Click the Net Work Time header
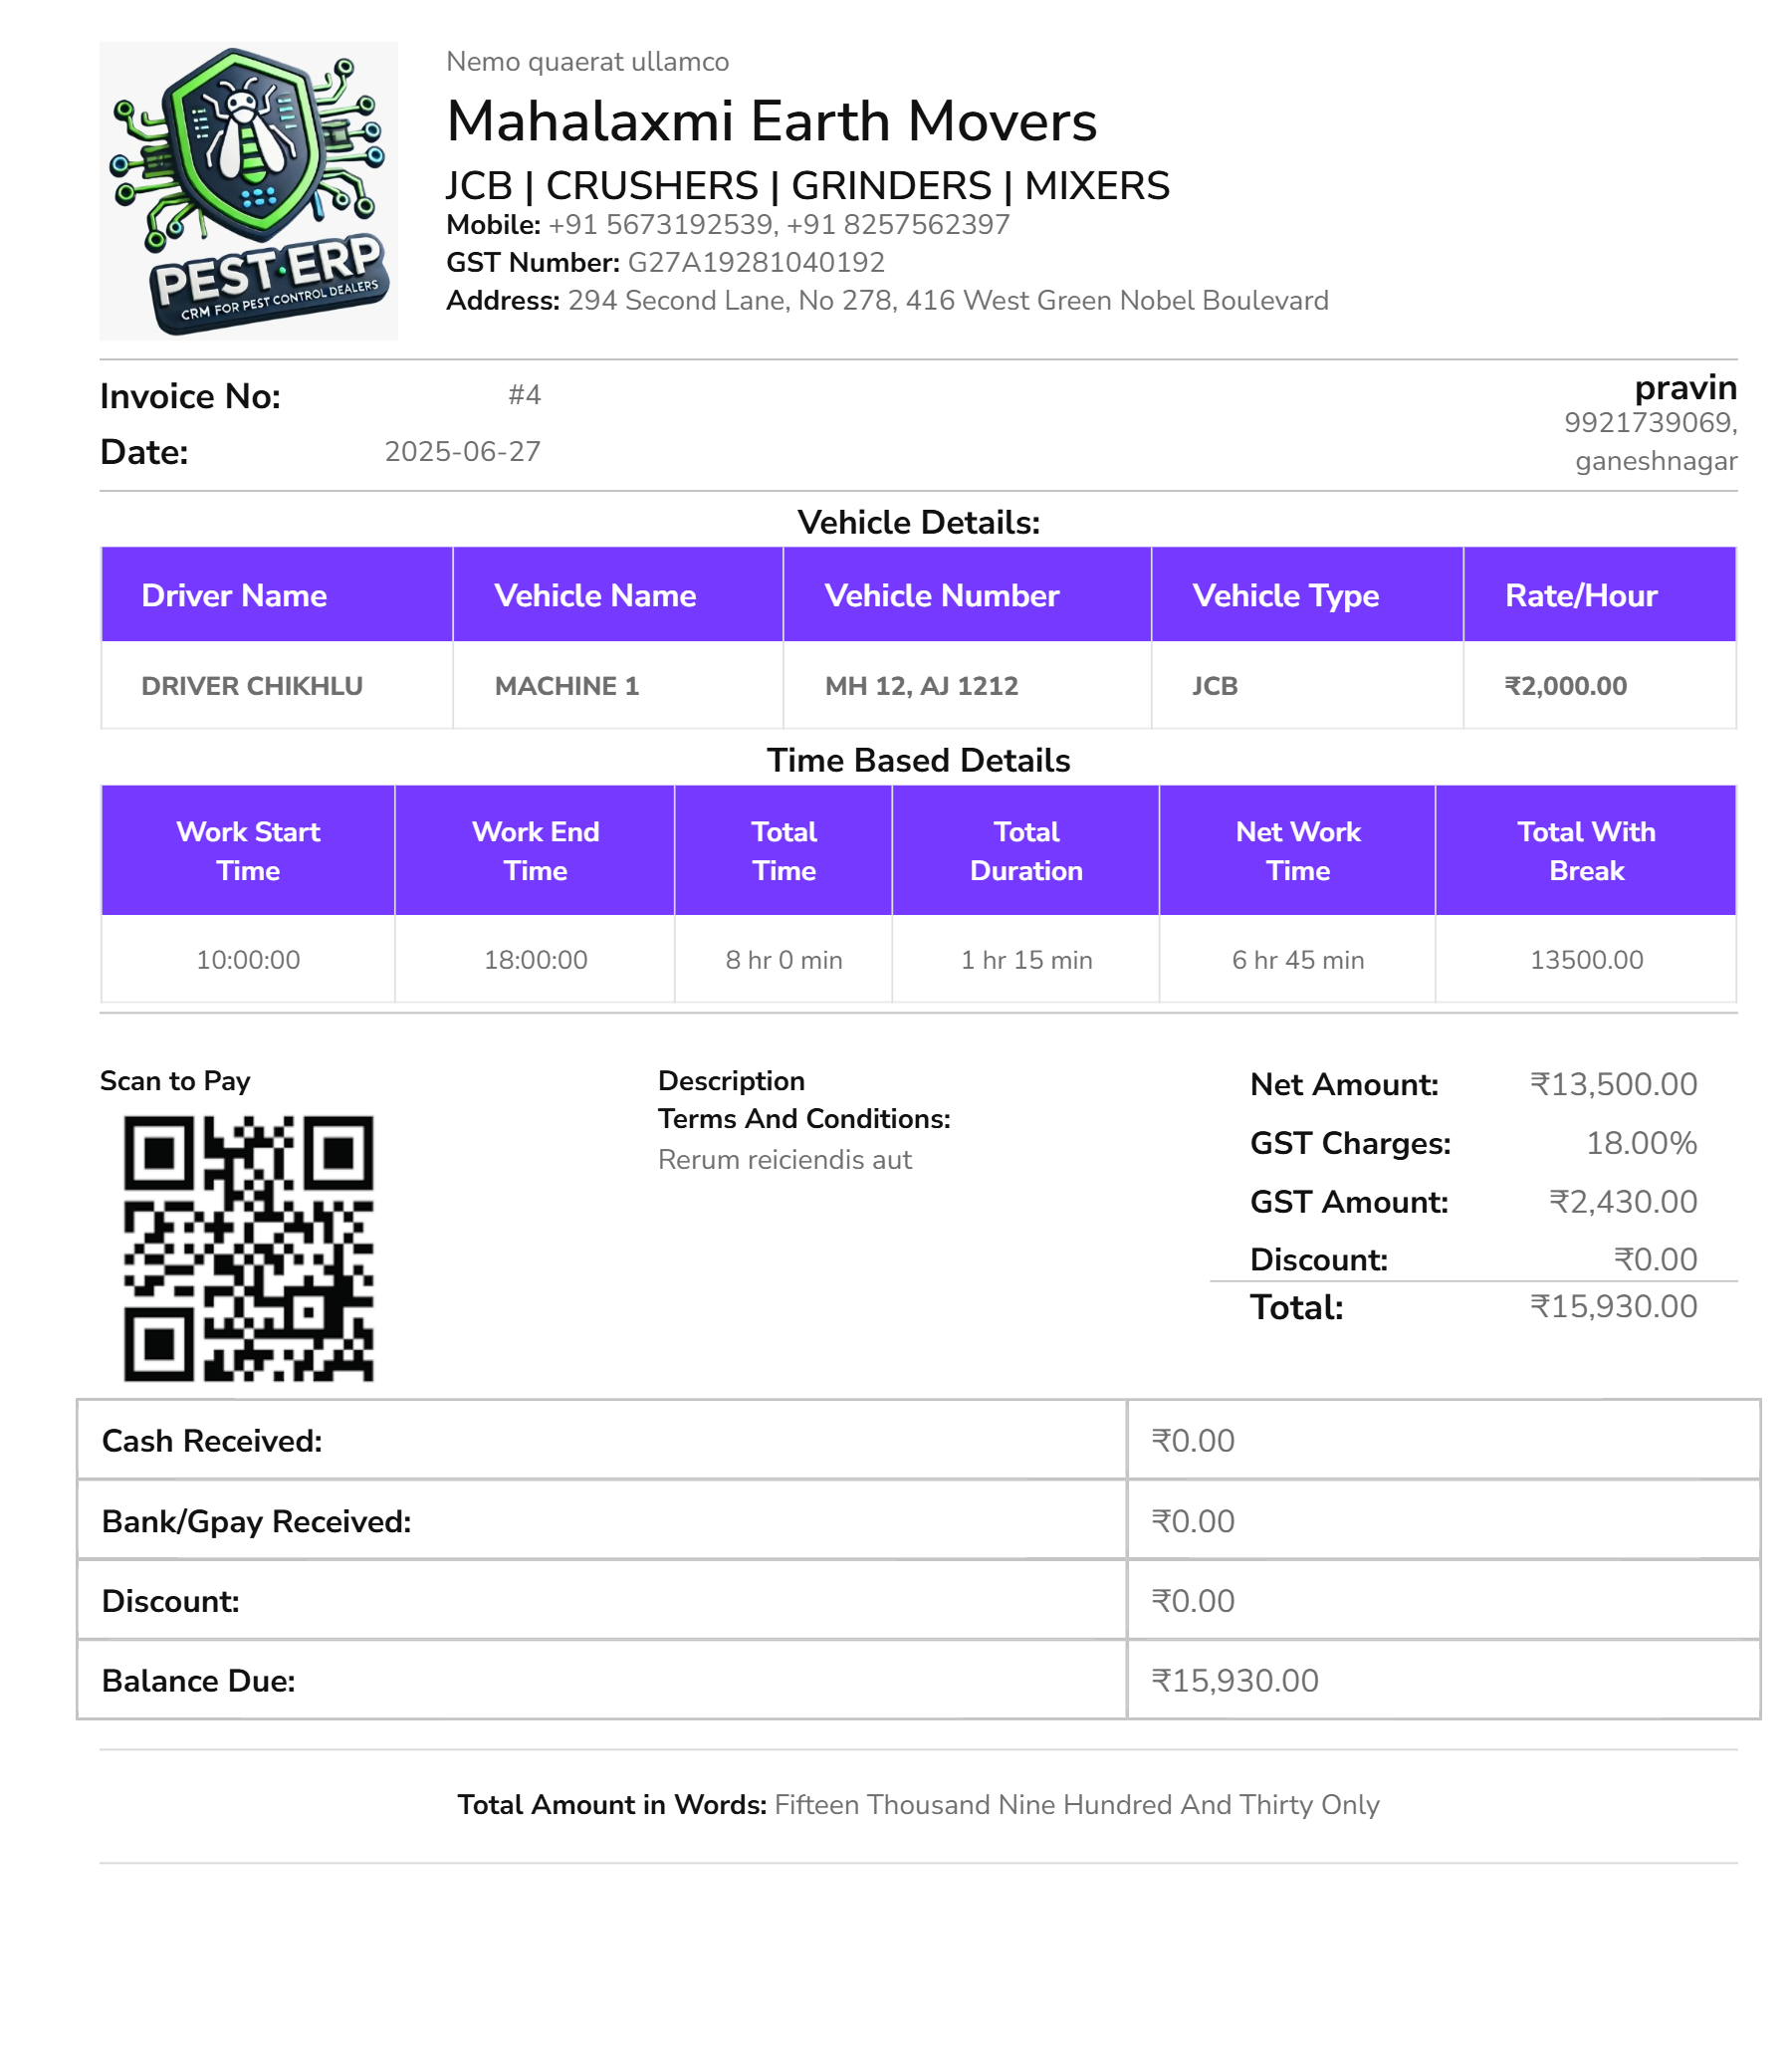 (x=1298, y=850)
